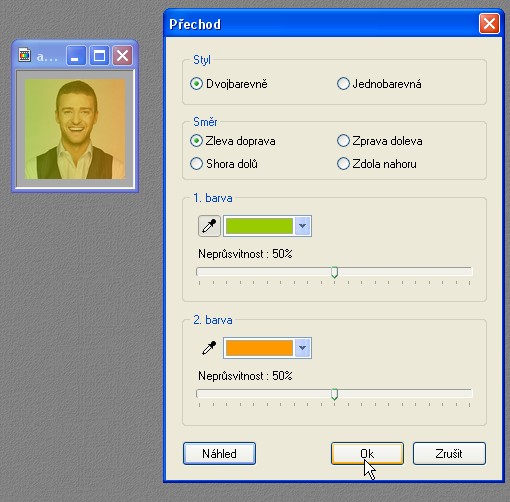Click the green color swatch

259,226
